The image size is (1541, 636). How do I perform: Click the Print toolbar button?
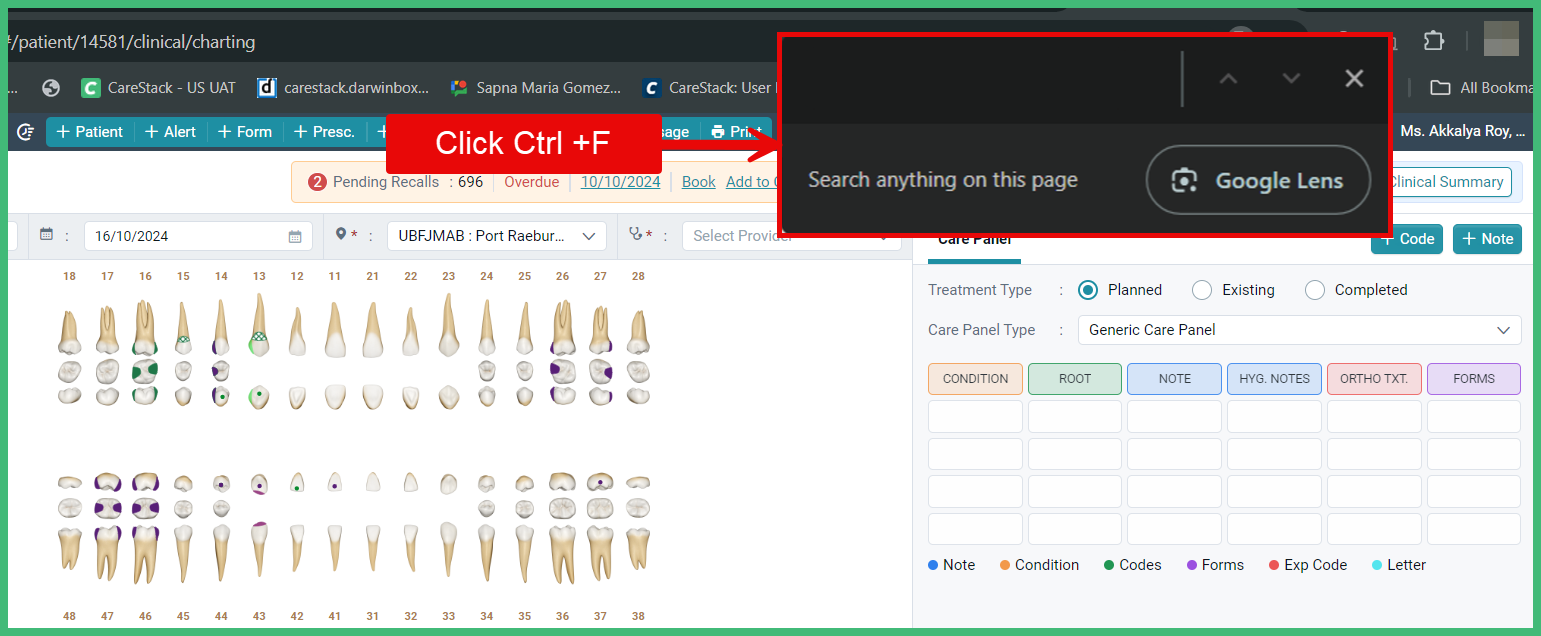pos(736,132)
